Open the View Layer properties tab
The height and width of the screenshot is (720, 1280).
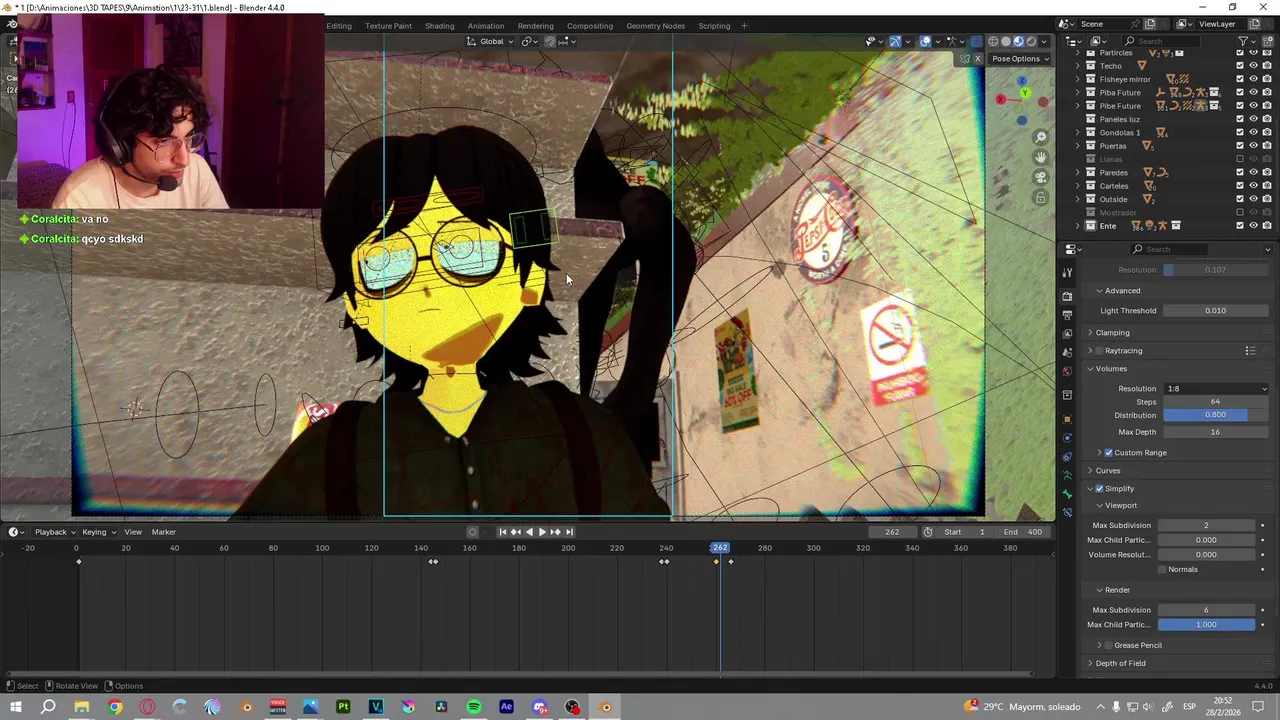pos(1067,333)
